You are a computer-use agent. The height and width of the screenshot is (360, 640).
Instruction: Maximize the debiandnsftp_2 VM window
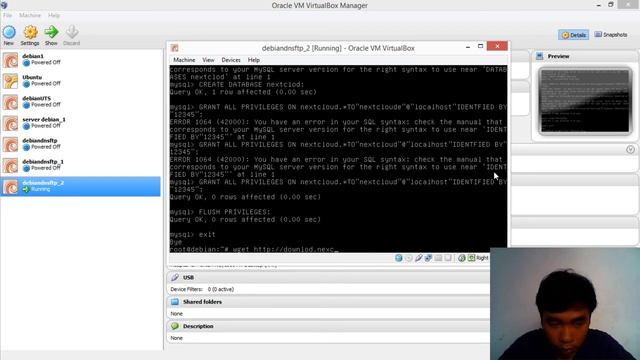point(480,47)
